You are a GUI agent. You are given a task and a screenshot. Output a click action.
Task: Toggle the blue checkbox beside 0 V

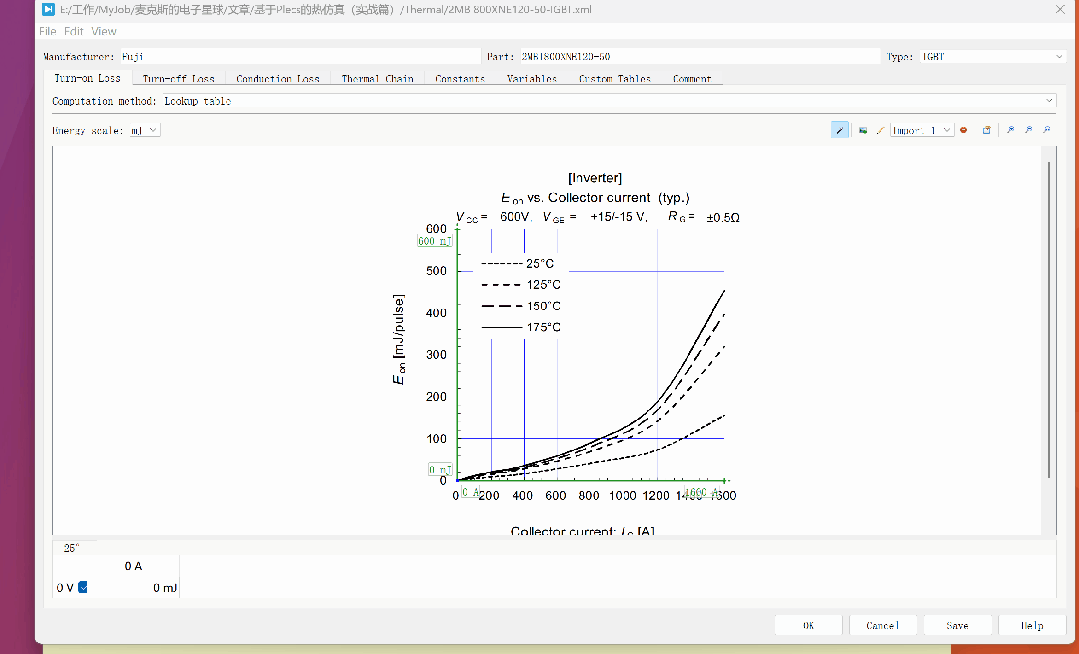point(83,587)
